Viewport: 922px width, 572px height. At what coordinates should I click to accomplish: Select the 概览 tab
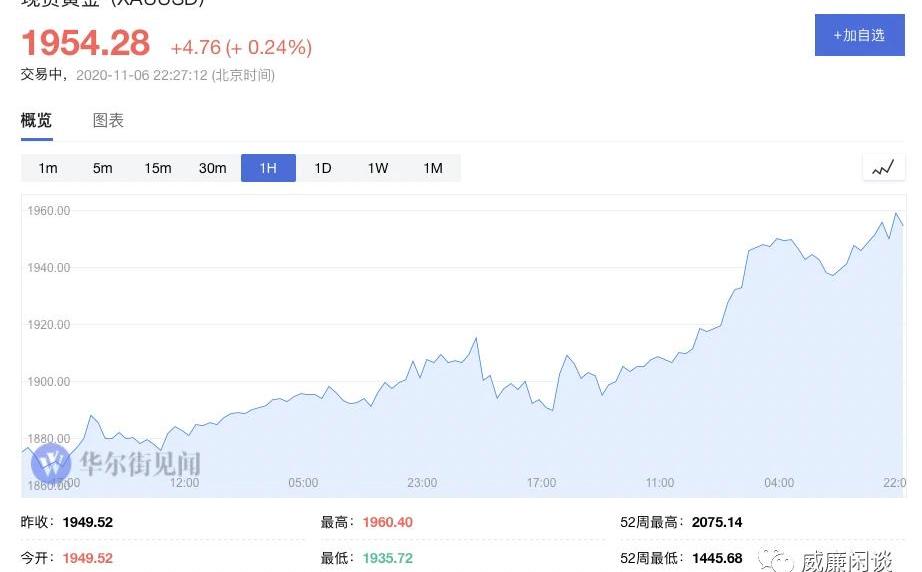(x=36, y=121)
